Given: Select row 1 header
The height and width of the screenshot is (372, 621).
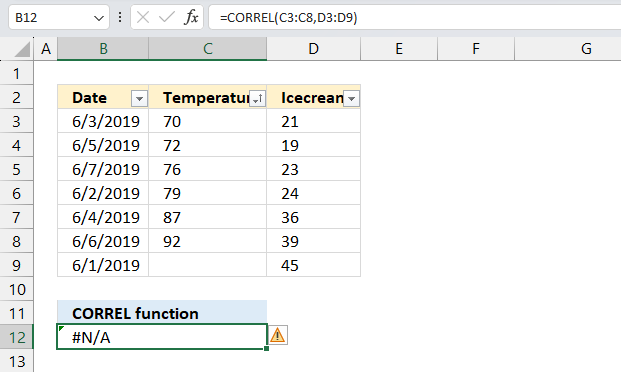Looking at the screenshot, I should pyautogui.click(x=16, y=73).
